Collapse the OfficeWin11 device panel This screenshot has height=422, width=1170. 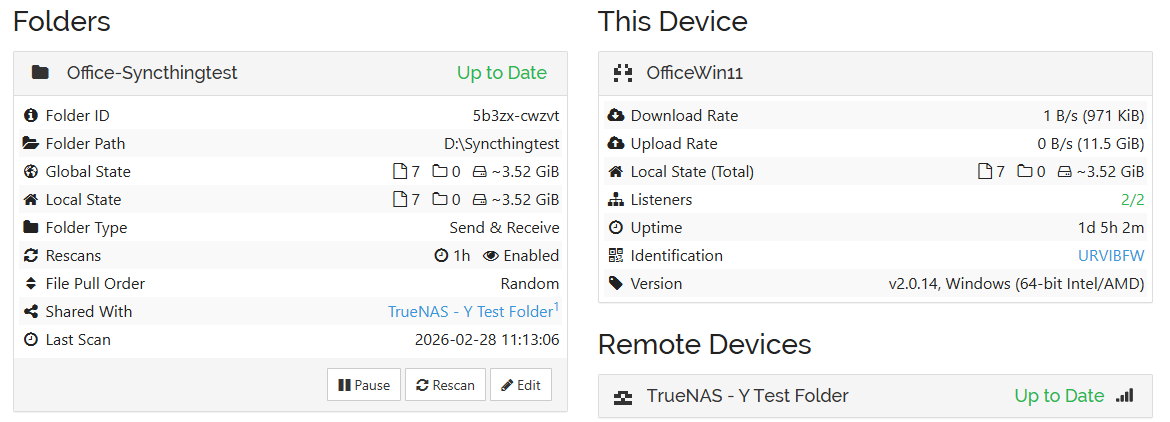coord(875,73)
